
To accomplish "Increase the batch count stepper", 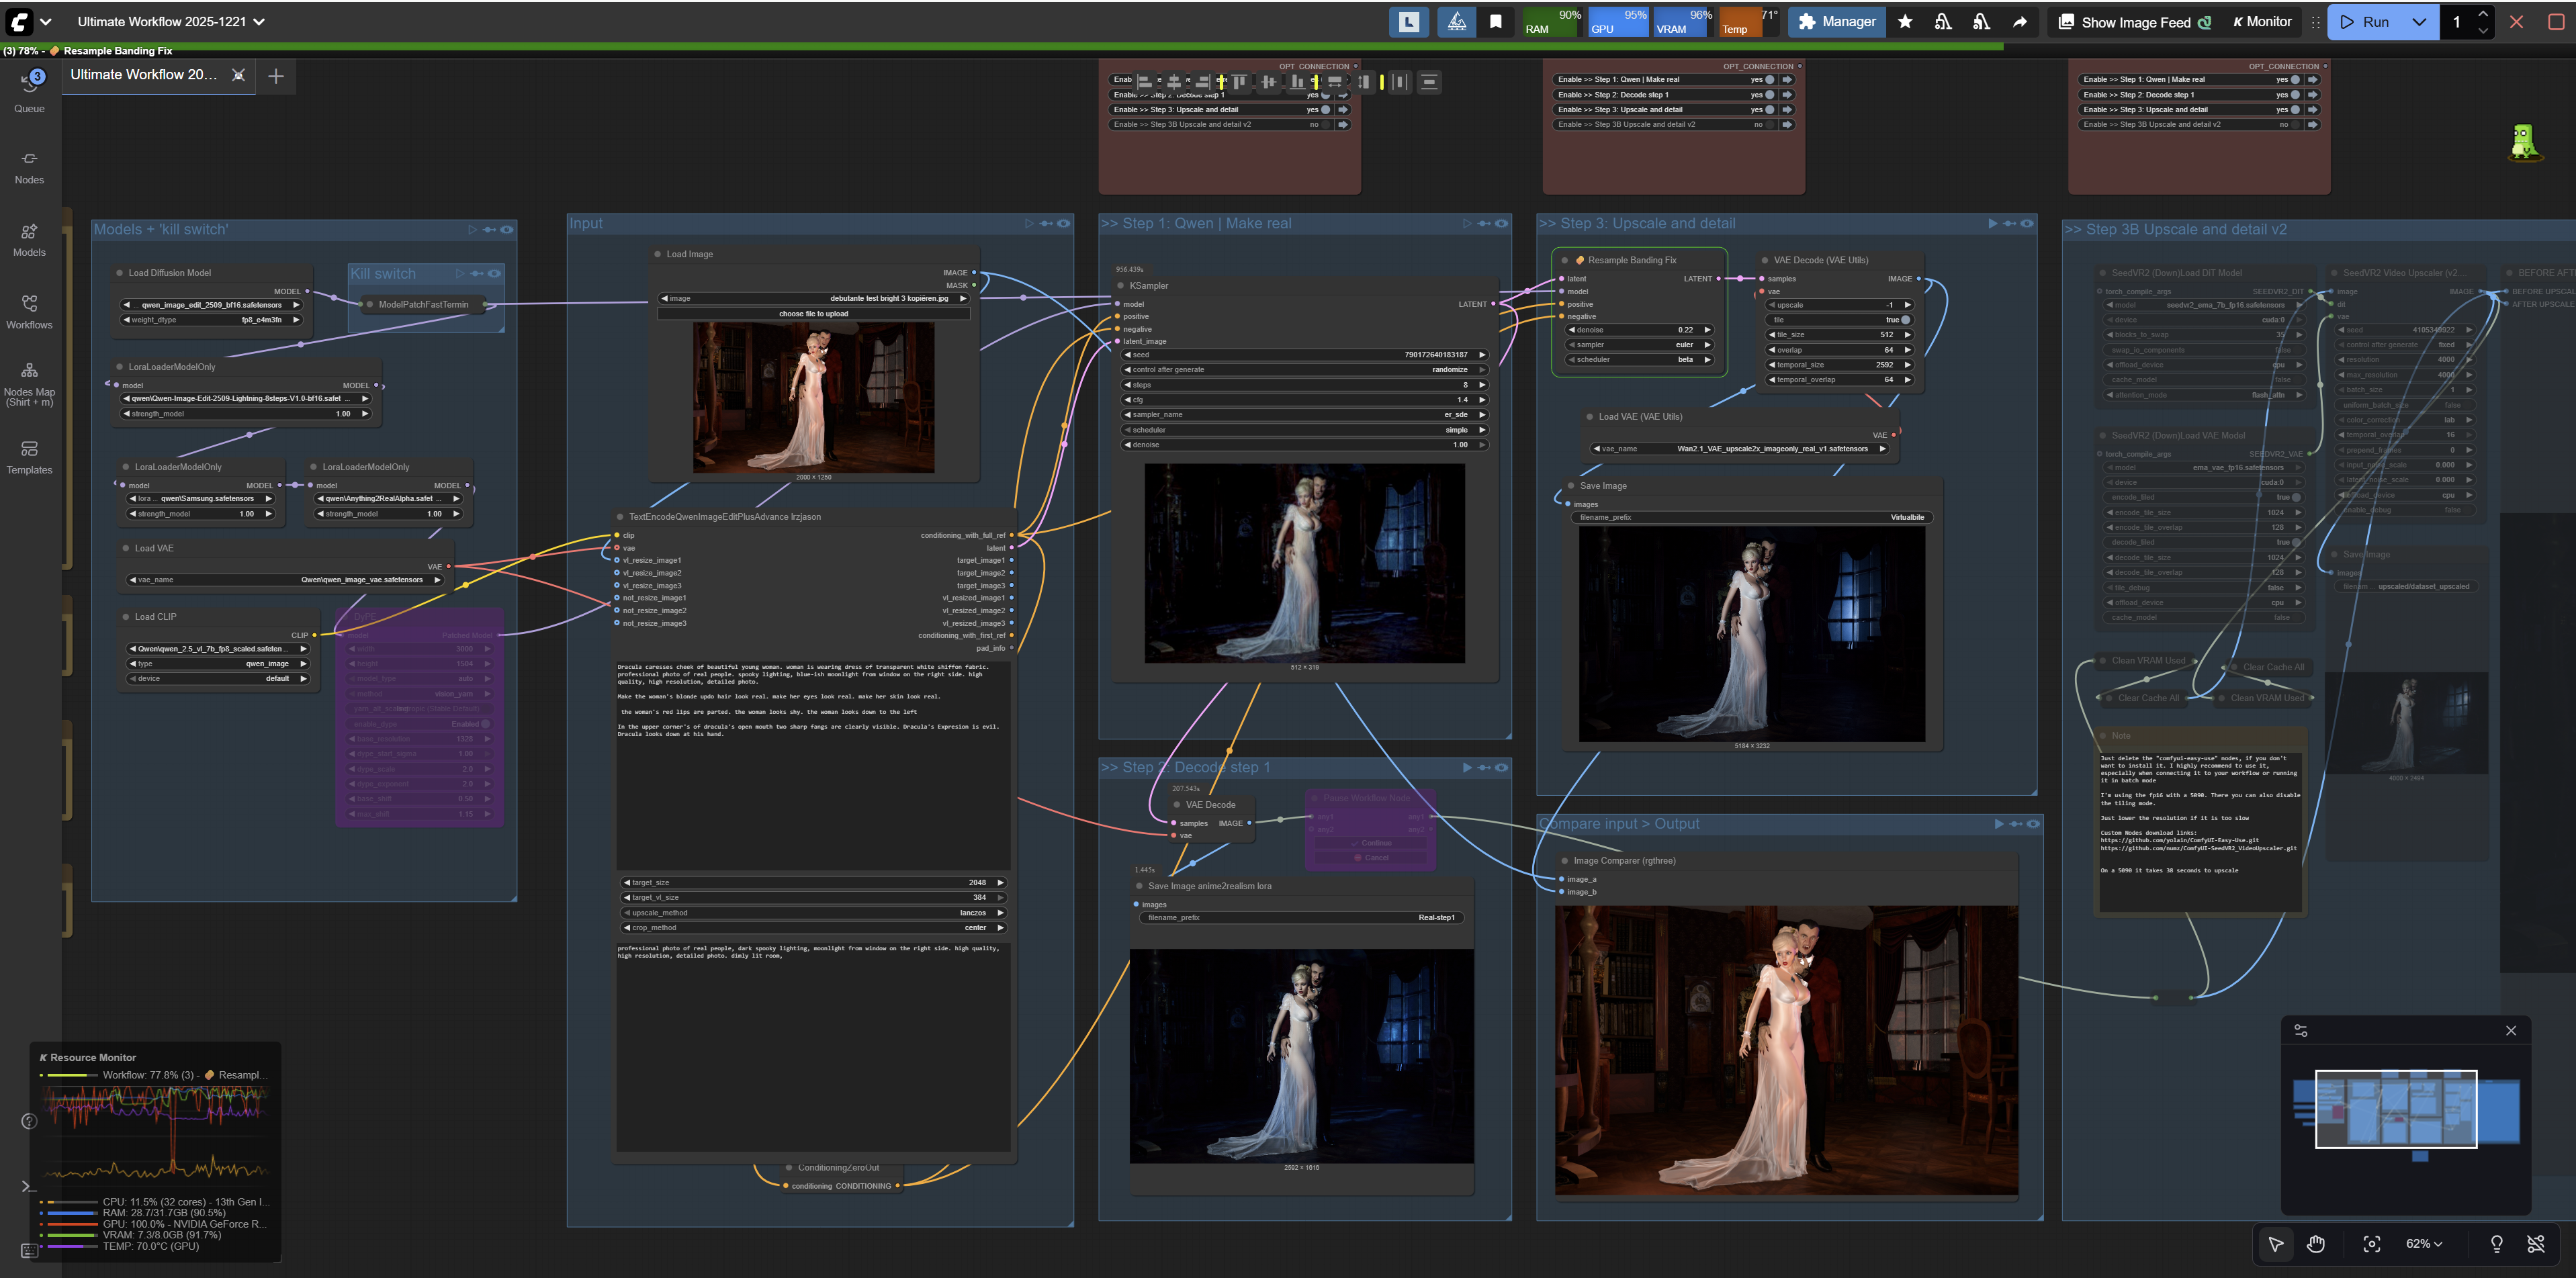I will pos(2483,14).
